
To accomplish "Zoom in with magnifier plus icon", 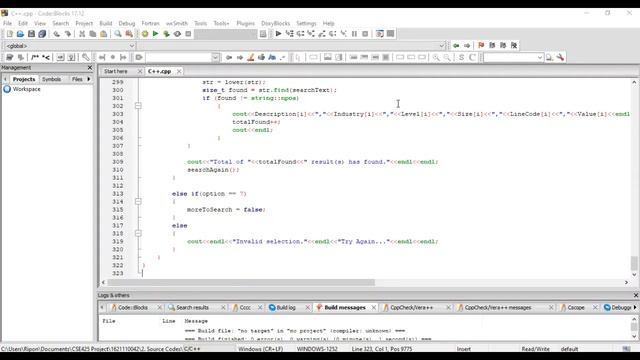I will click(436, 58).
